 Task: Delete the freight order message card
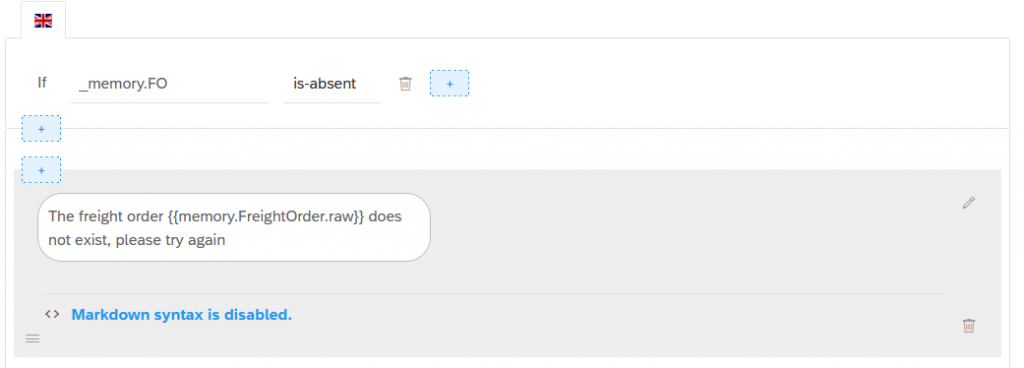[x=968, y=325]
